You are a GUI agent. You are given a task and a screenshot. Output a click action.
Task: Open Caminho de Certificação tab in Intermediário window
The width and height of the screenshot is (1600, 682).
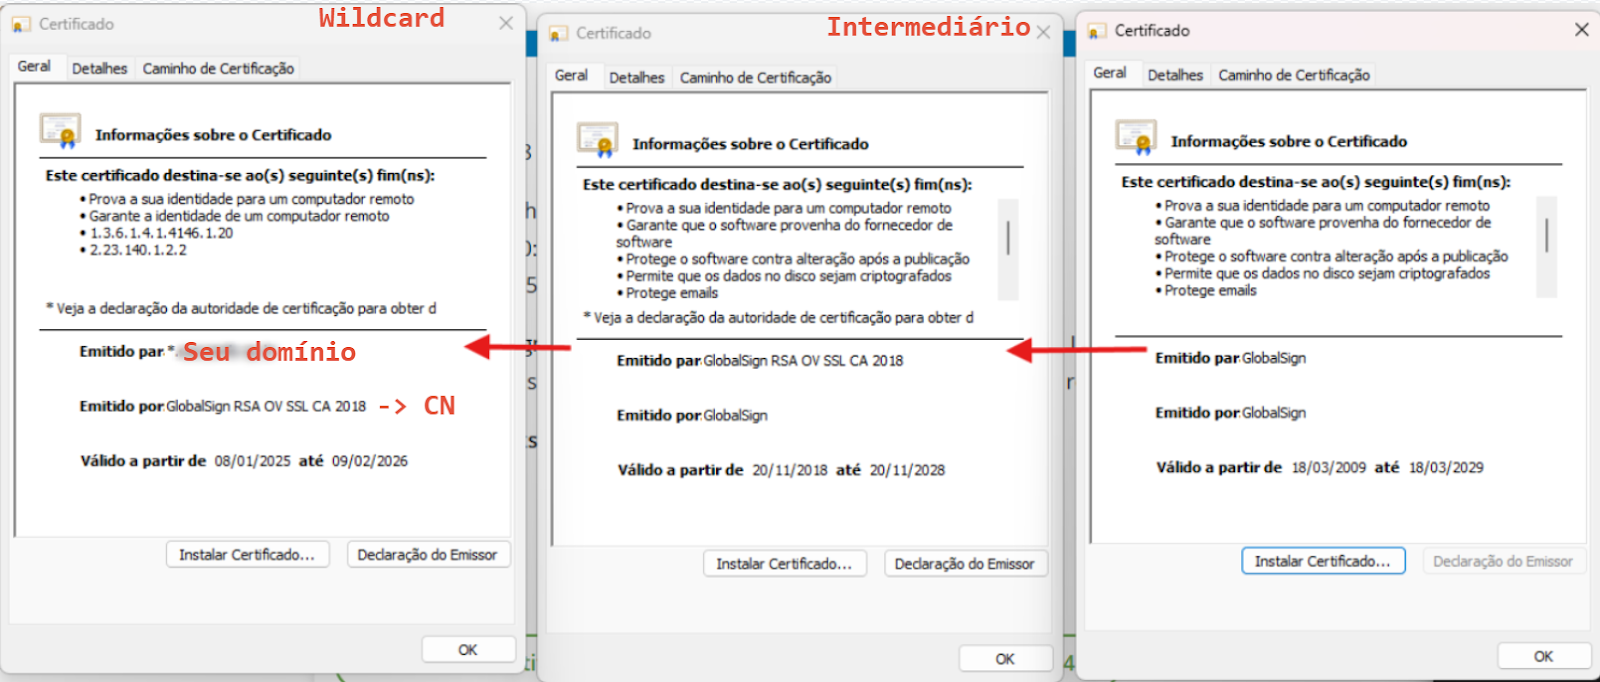click(x=755, y=78)
